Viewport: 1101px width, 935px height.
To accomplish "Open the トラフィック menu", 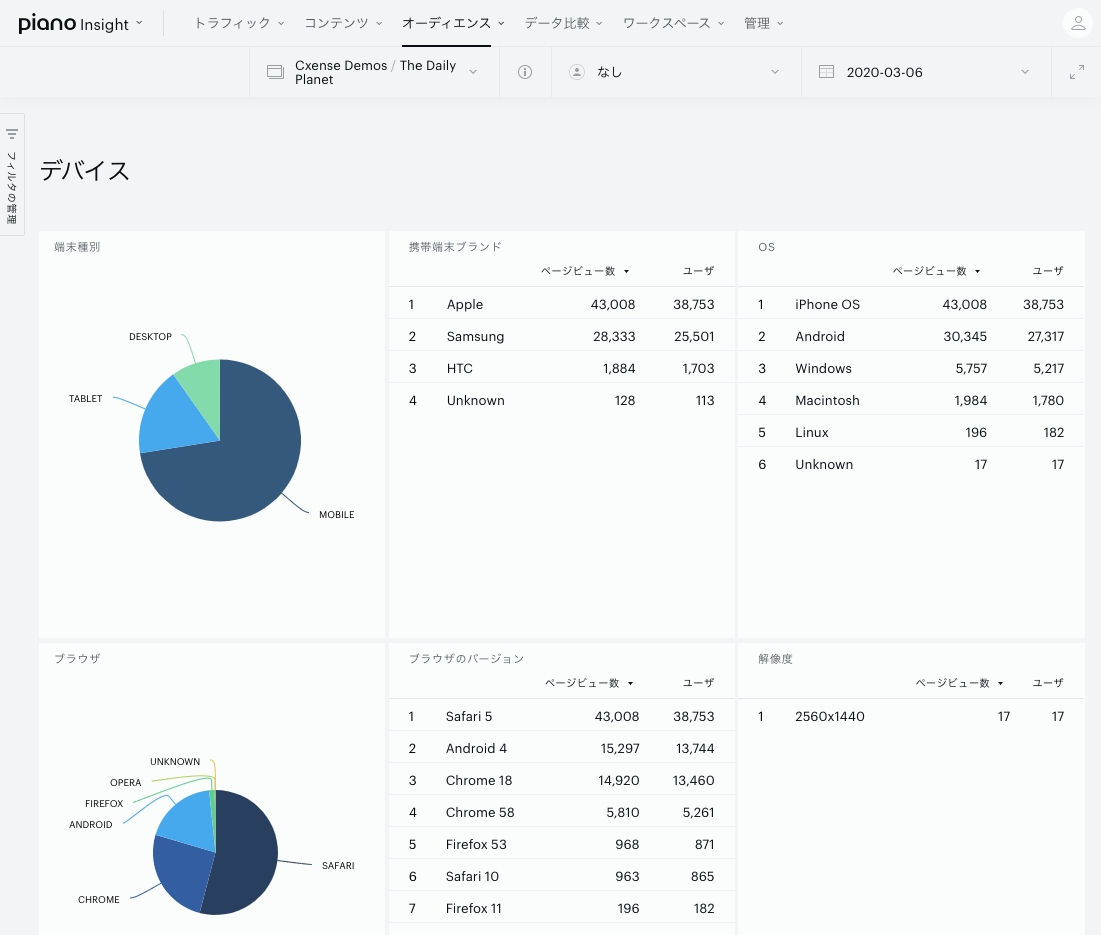I will tap(239, 23).
